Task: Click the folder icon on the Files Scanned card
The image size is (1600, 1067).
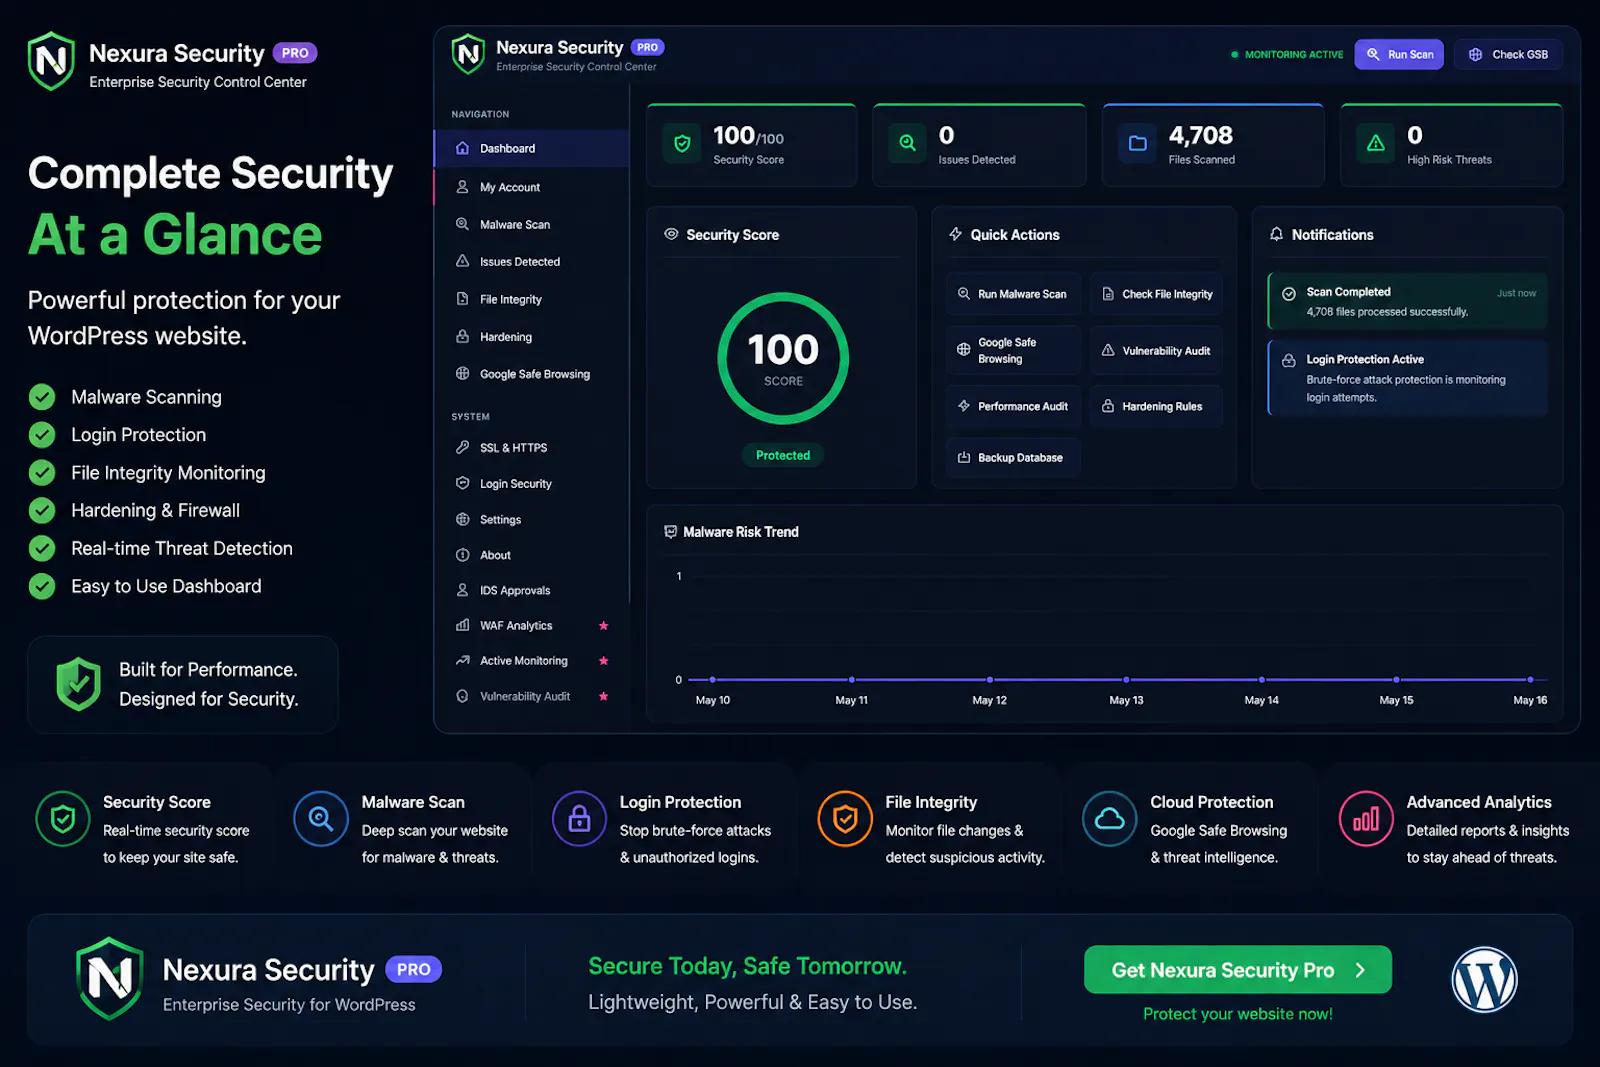Action: click(x=1137, y=143)
